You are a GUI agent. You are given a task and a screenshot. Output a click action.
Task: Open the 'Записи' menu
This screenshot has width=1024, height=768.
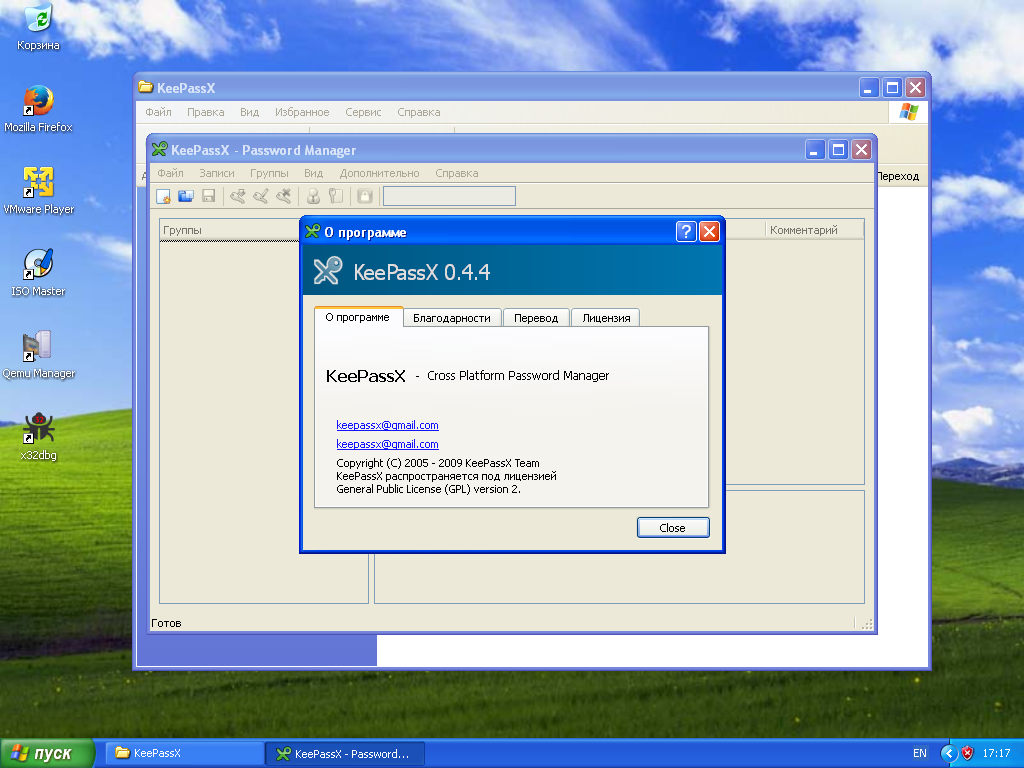217,173
